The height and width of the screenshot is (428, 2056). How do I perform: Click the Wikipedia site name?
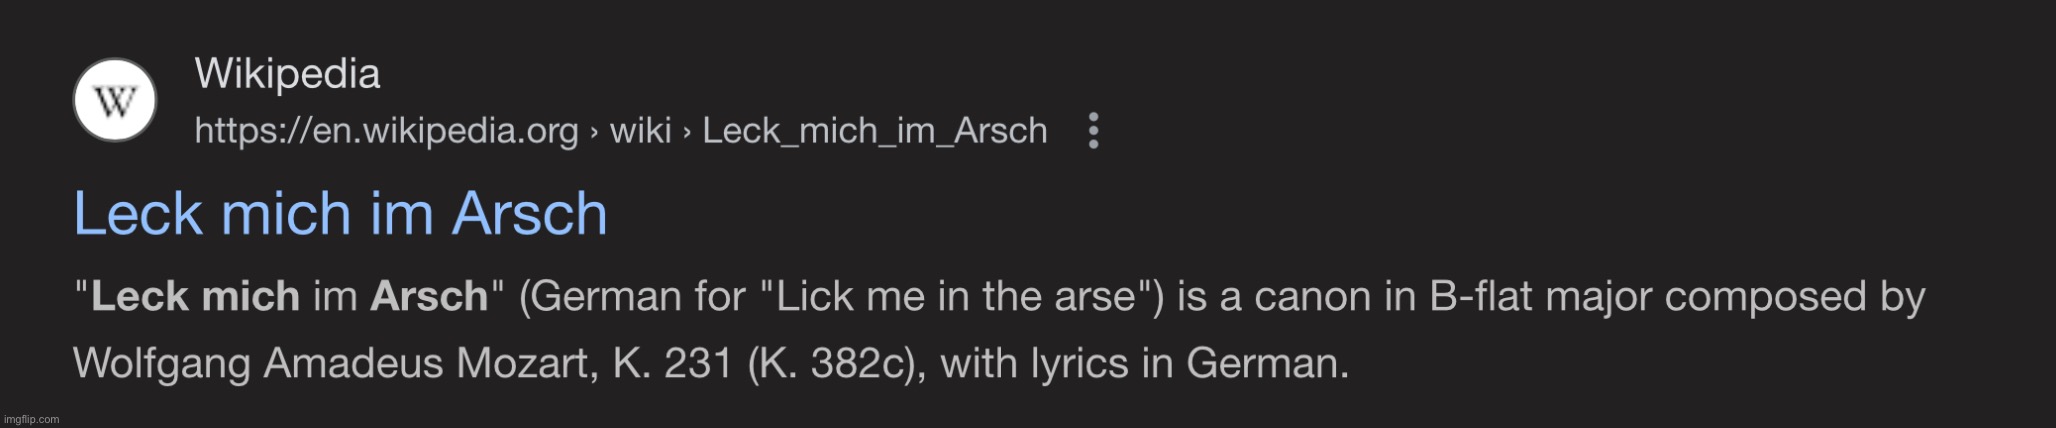pyautogui.click(x=287, y=74)
